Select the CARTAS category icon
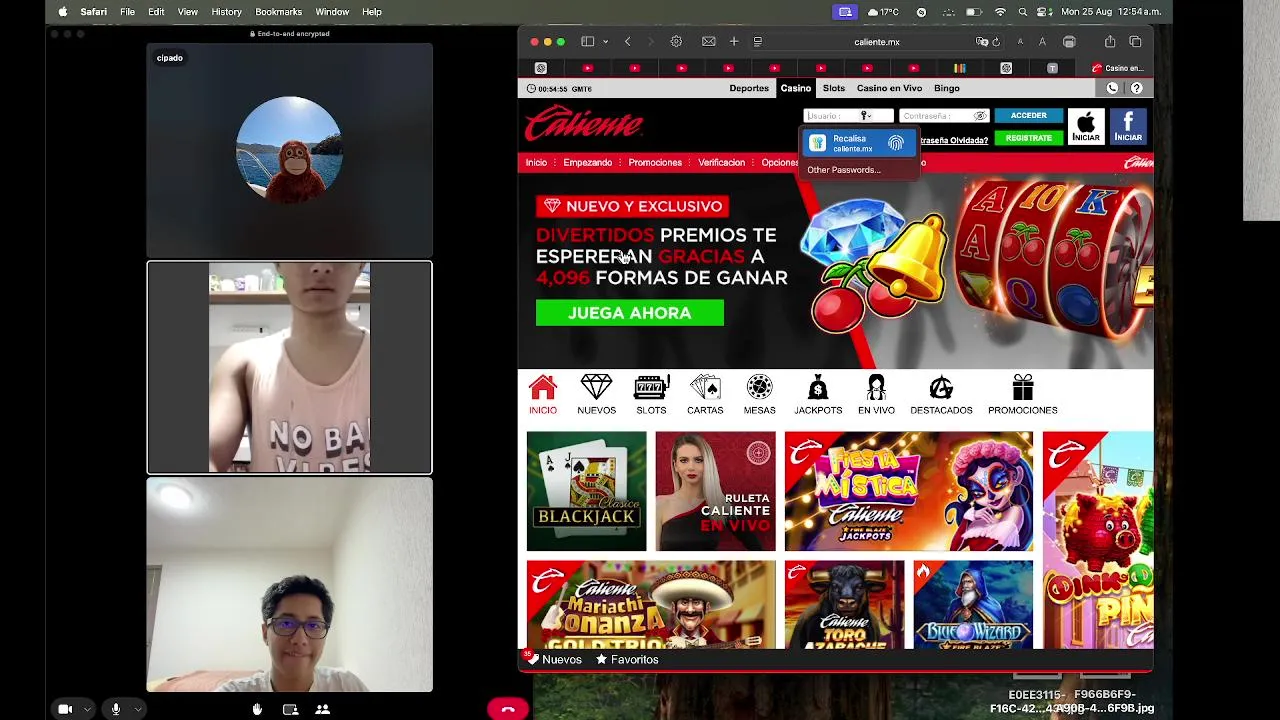 705,395
